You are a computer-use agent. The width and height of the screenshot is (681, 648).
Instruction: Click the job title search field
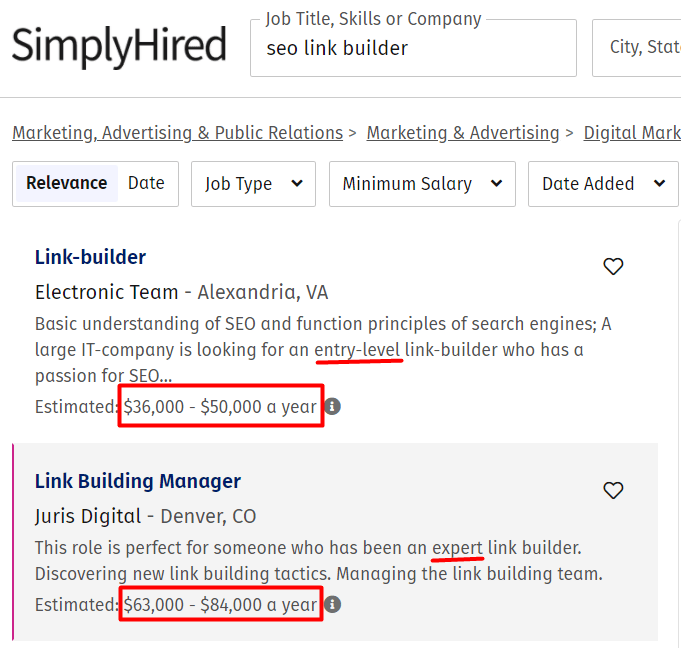[x=413, y=48]
